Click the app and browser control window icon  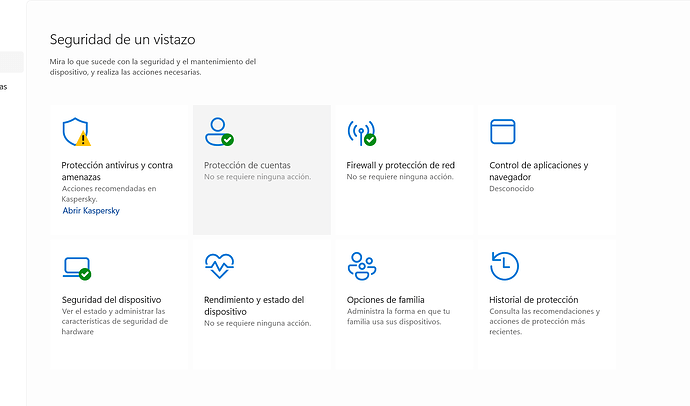tap(502, 131)
